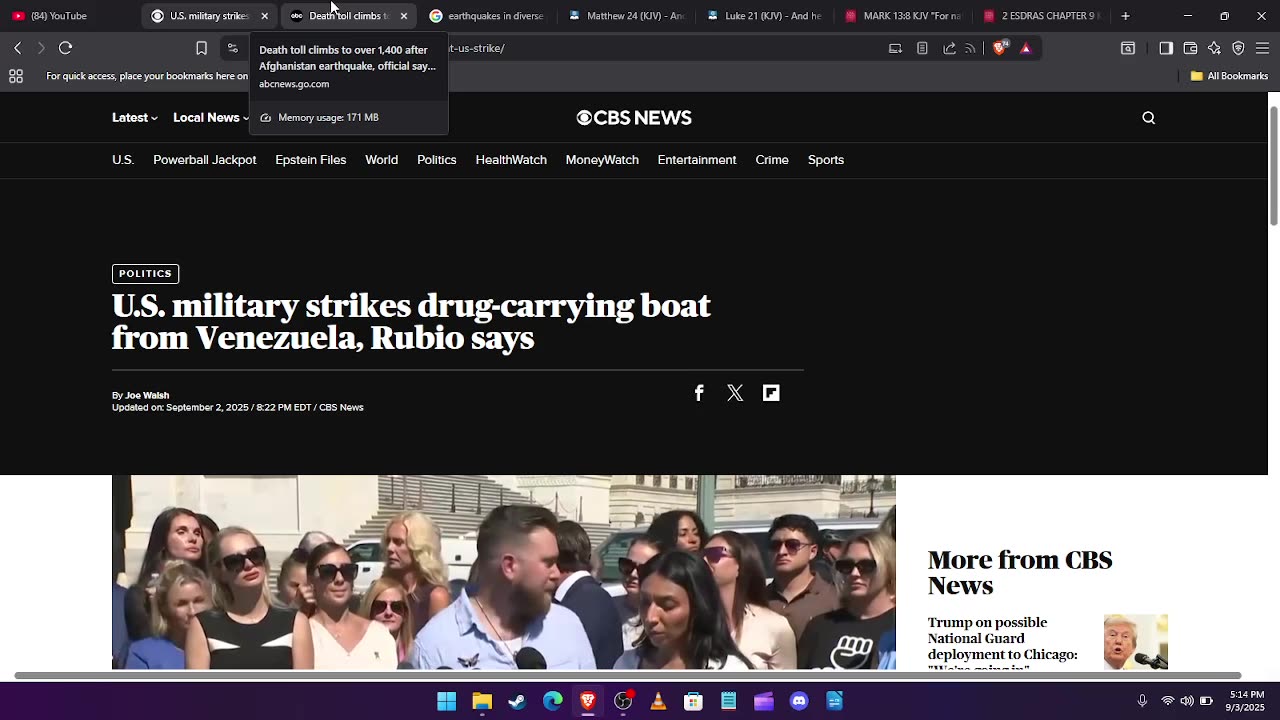Close the Death toll climbs tab
Image resolution: width=1280 pixels, height=720 pixels.
point(403,16)
